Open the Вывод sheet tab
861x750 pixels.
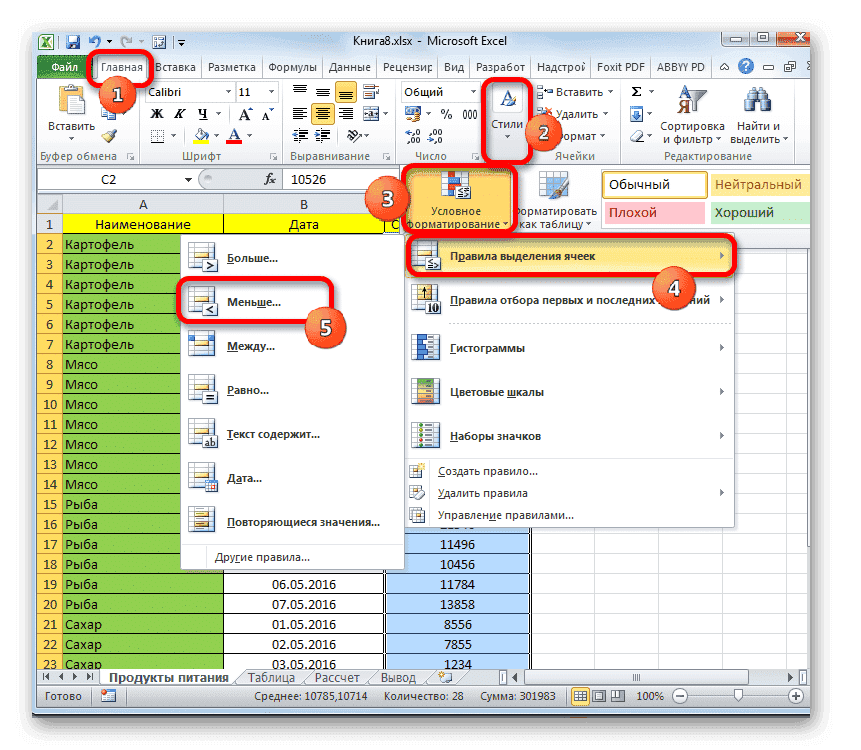point(398,676)
